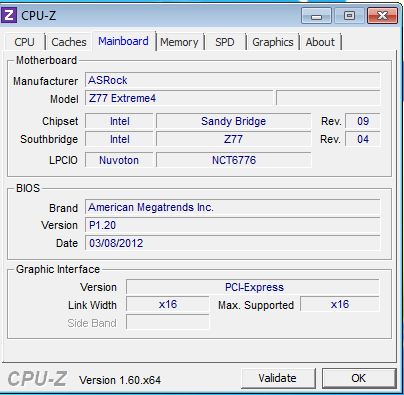Click the Chipset name Sandy Bridge
404x395 pixels.
pyautogui.click(x=234, y=121)
